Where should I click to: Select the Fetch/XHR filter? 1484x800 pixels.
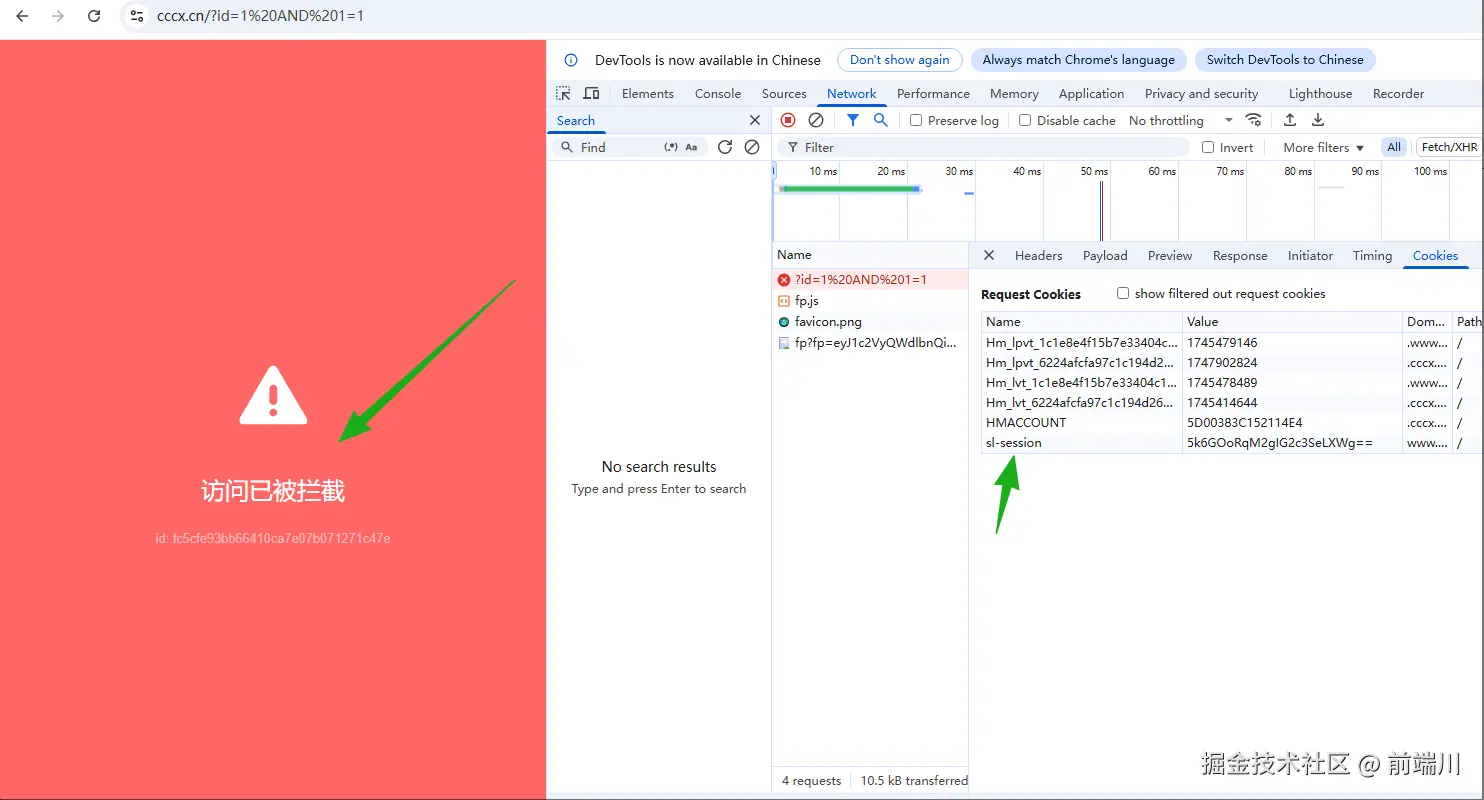point(1449,147)
